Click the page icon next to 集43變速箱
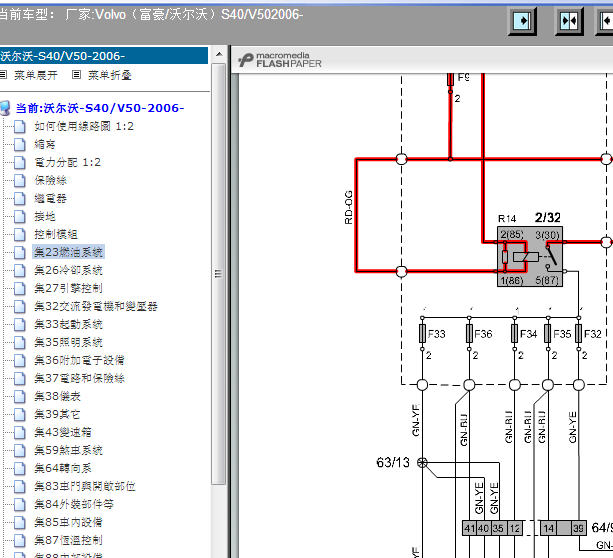 [20, 432]
